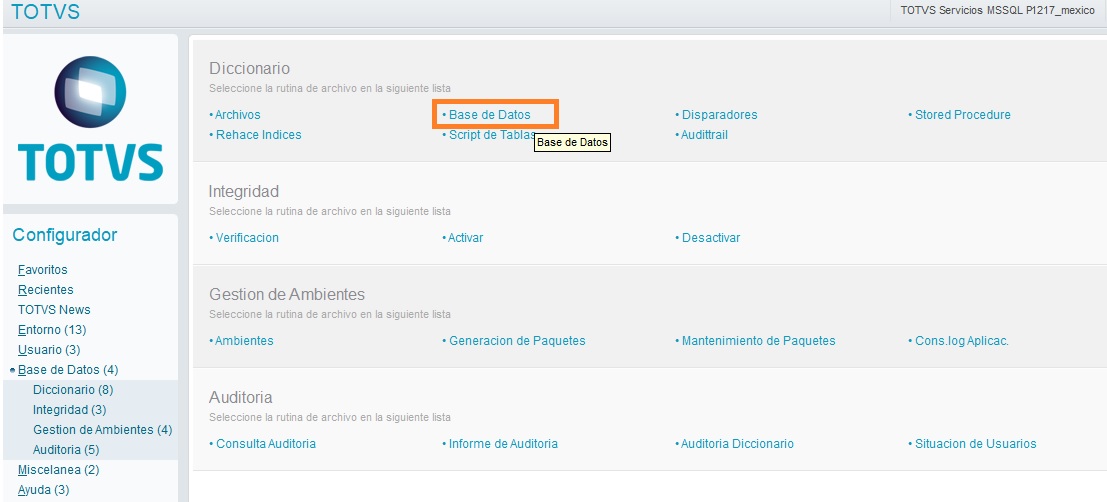This screenshot has height=502, width=1107.
Task: Collapse Base de Datos (4) menu
Action: click(68, 369)
